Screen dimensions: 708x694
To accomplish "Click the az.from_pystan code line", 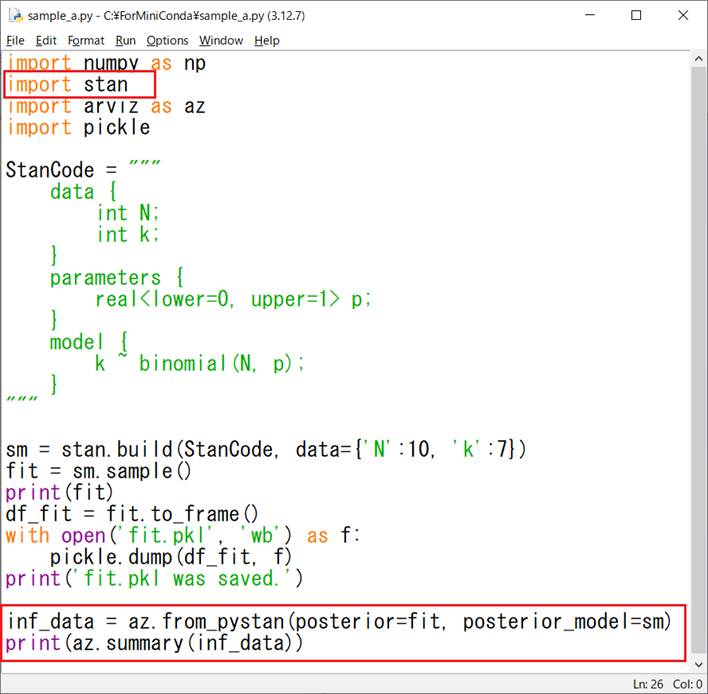I will point(338,622).
